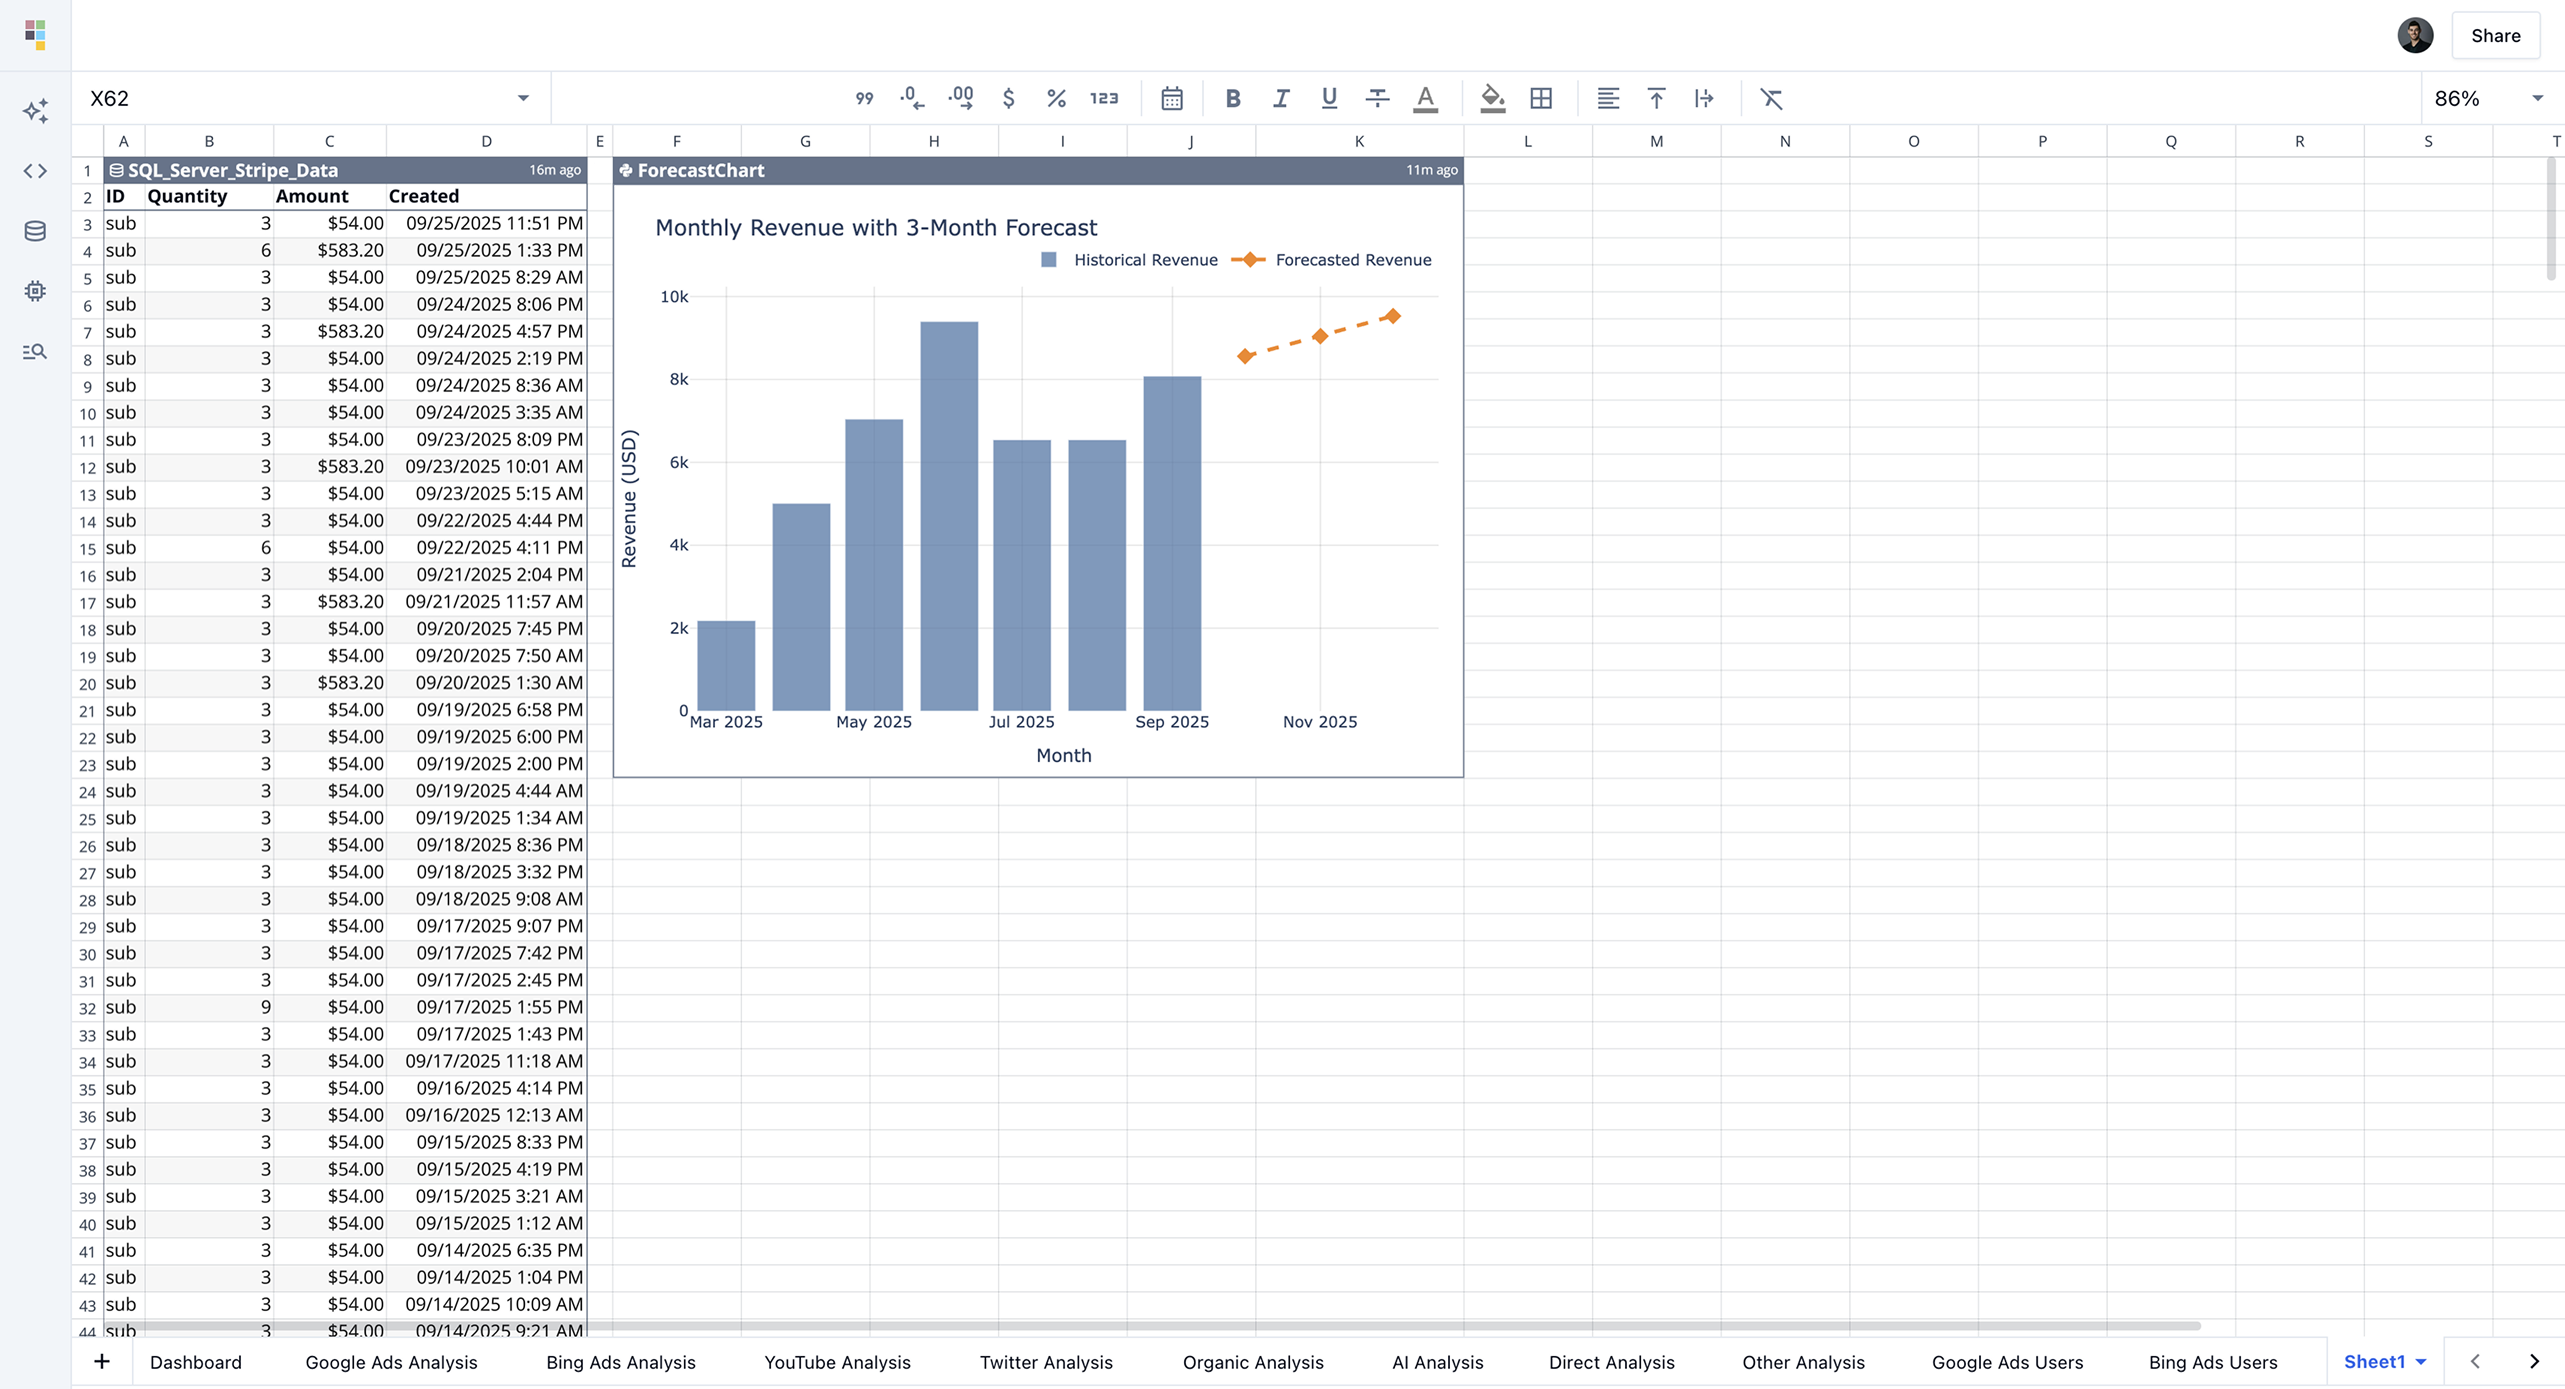
Task: Click the Share button
Action: click(2495, 36)
